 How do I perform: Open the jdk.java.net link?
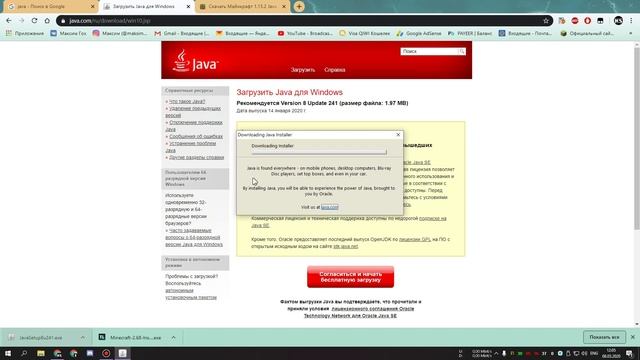tap(346, 246)
